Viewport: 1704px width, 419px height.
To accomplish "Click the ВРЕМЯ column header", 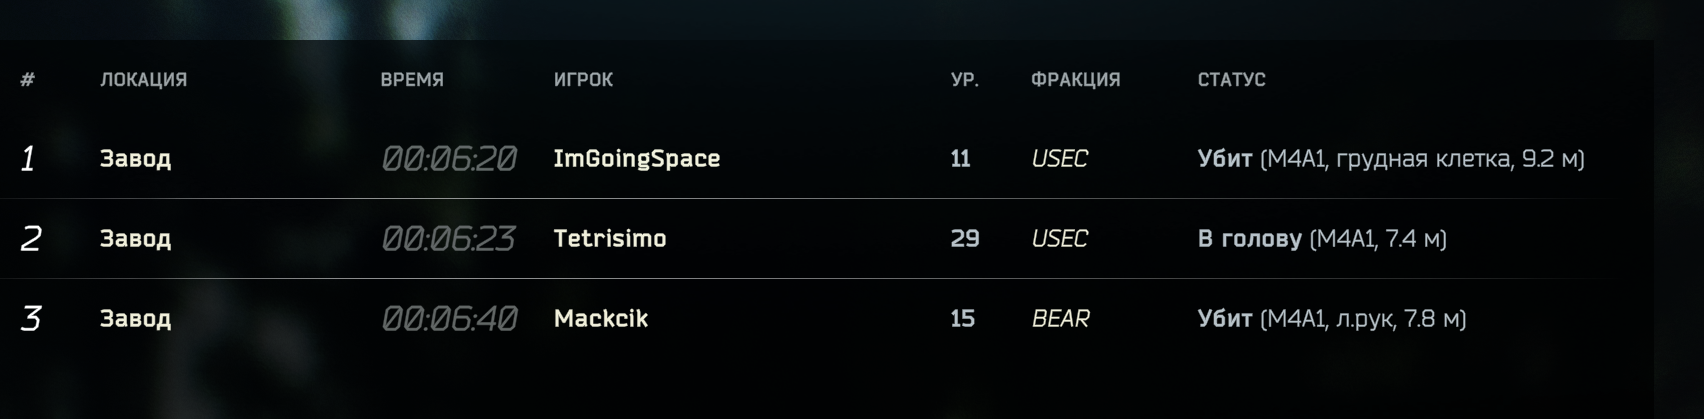I will 412,80.
